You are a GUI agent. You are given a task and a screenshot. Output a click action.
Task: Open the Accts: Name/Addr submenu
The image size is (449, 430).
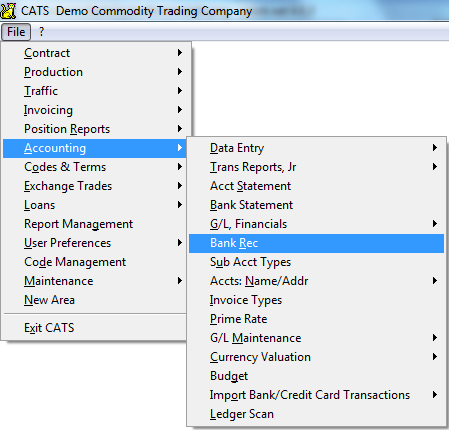[316, 281]
